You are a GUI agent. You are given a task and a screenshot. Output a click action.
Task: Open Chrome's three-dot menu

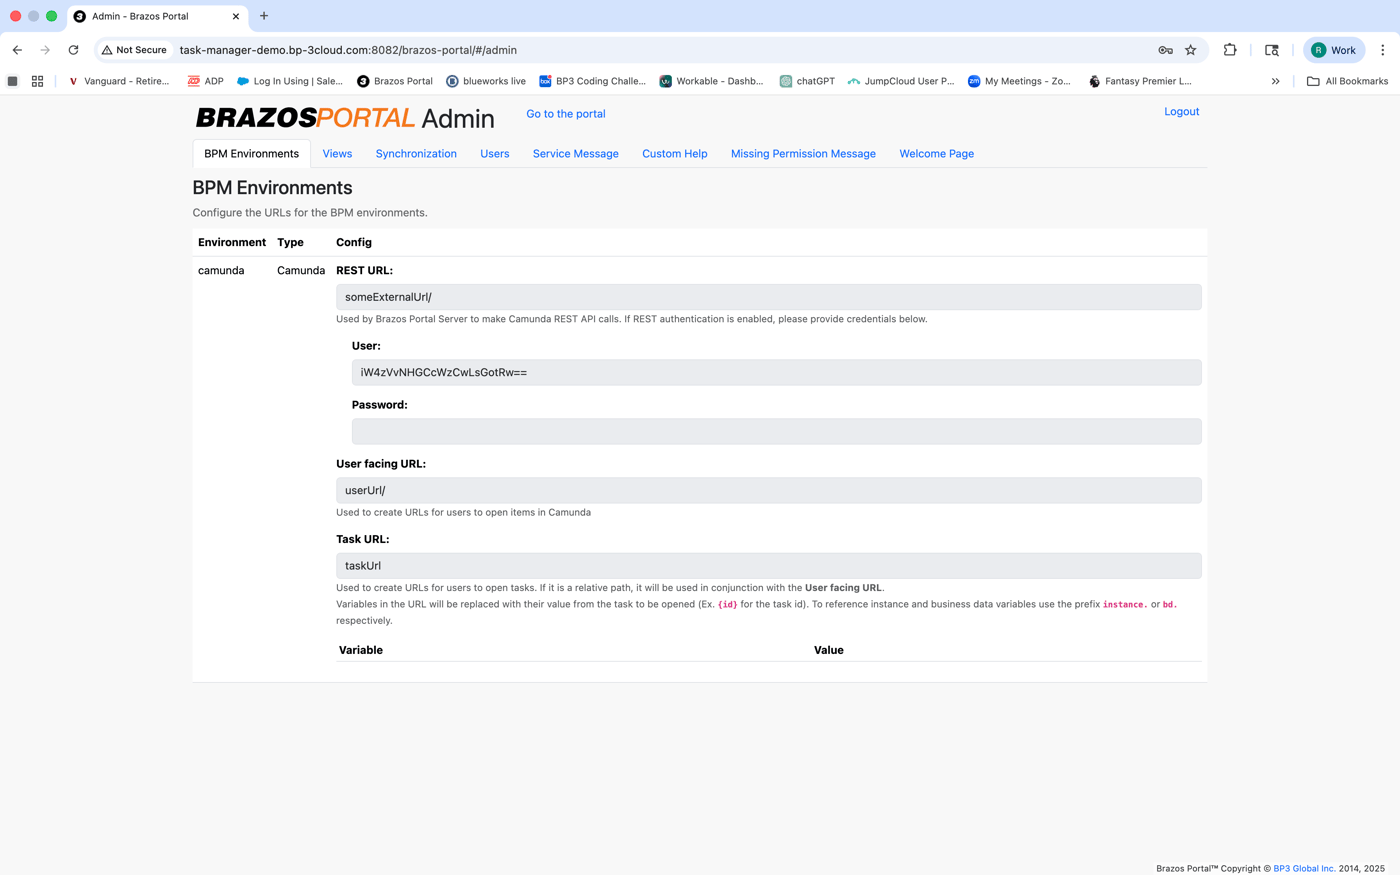(x=1382, y=50)
